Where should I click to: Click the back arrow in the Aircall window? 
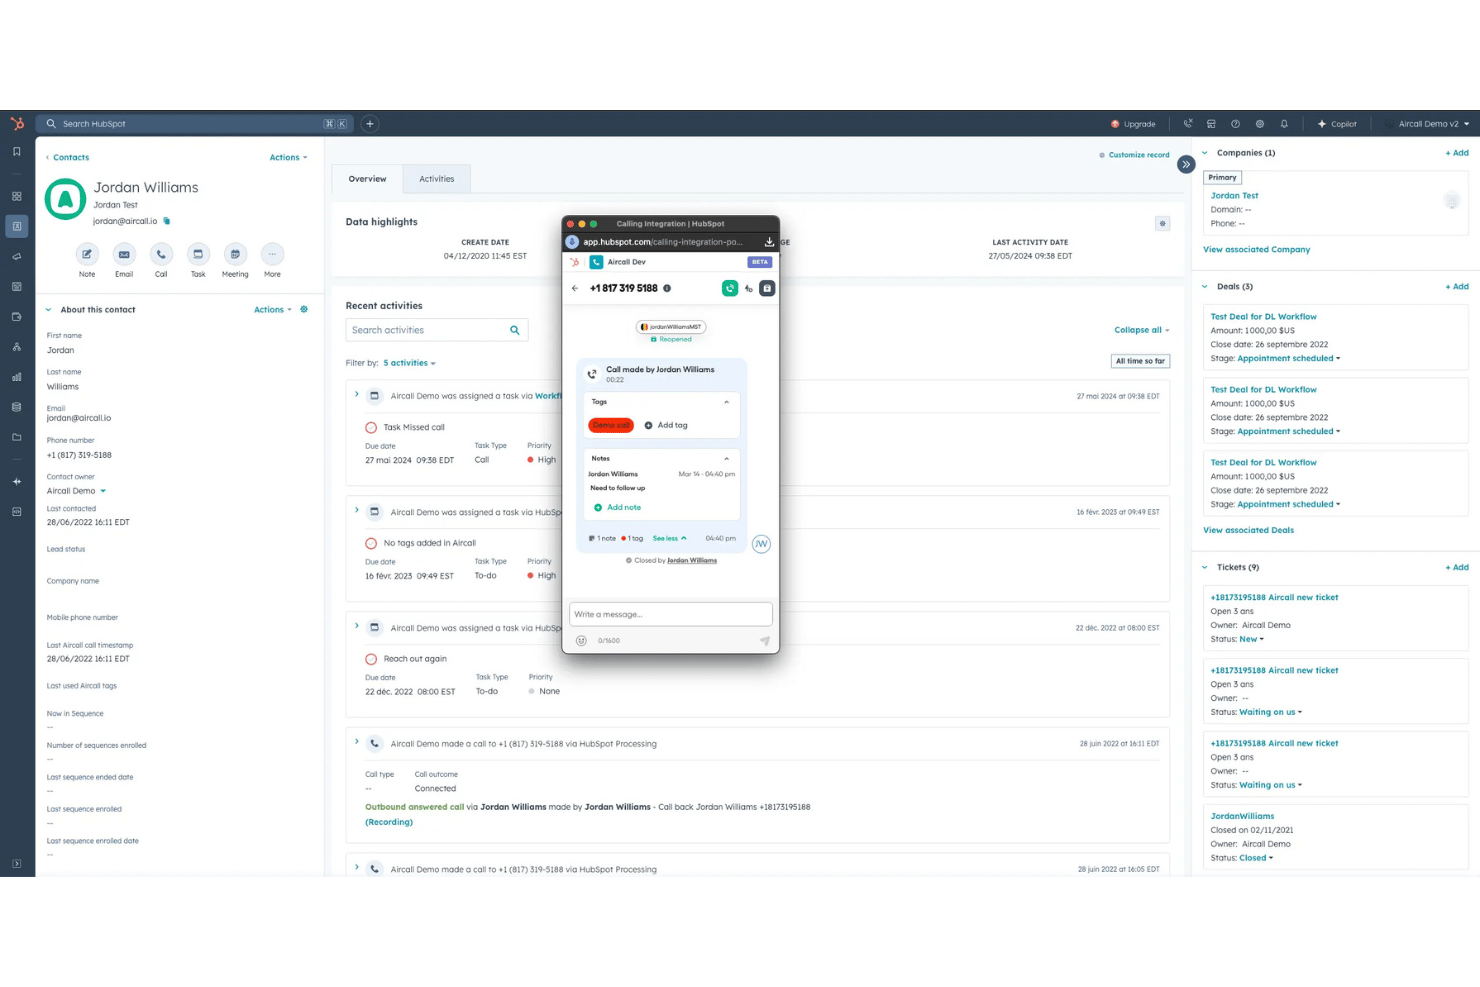click(x=575, y=288)
